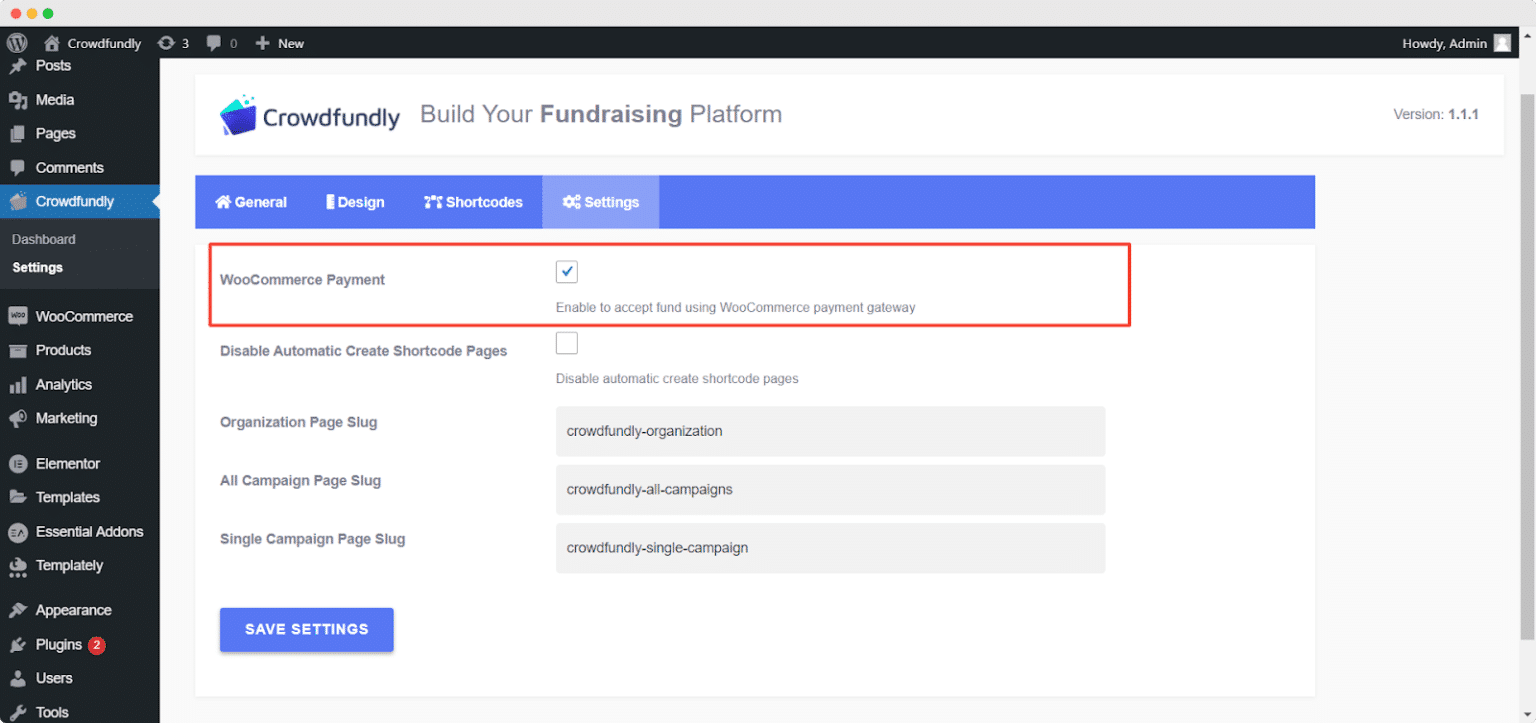Click the Appearance brush icon
Image resolution: width=1536 pixels, height=723 pixels.
coord(18,610)
